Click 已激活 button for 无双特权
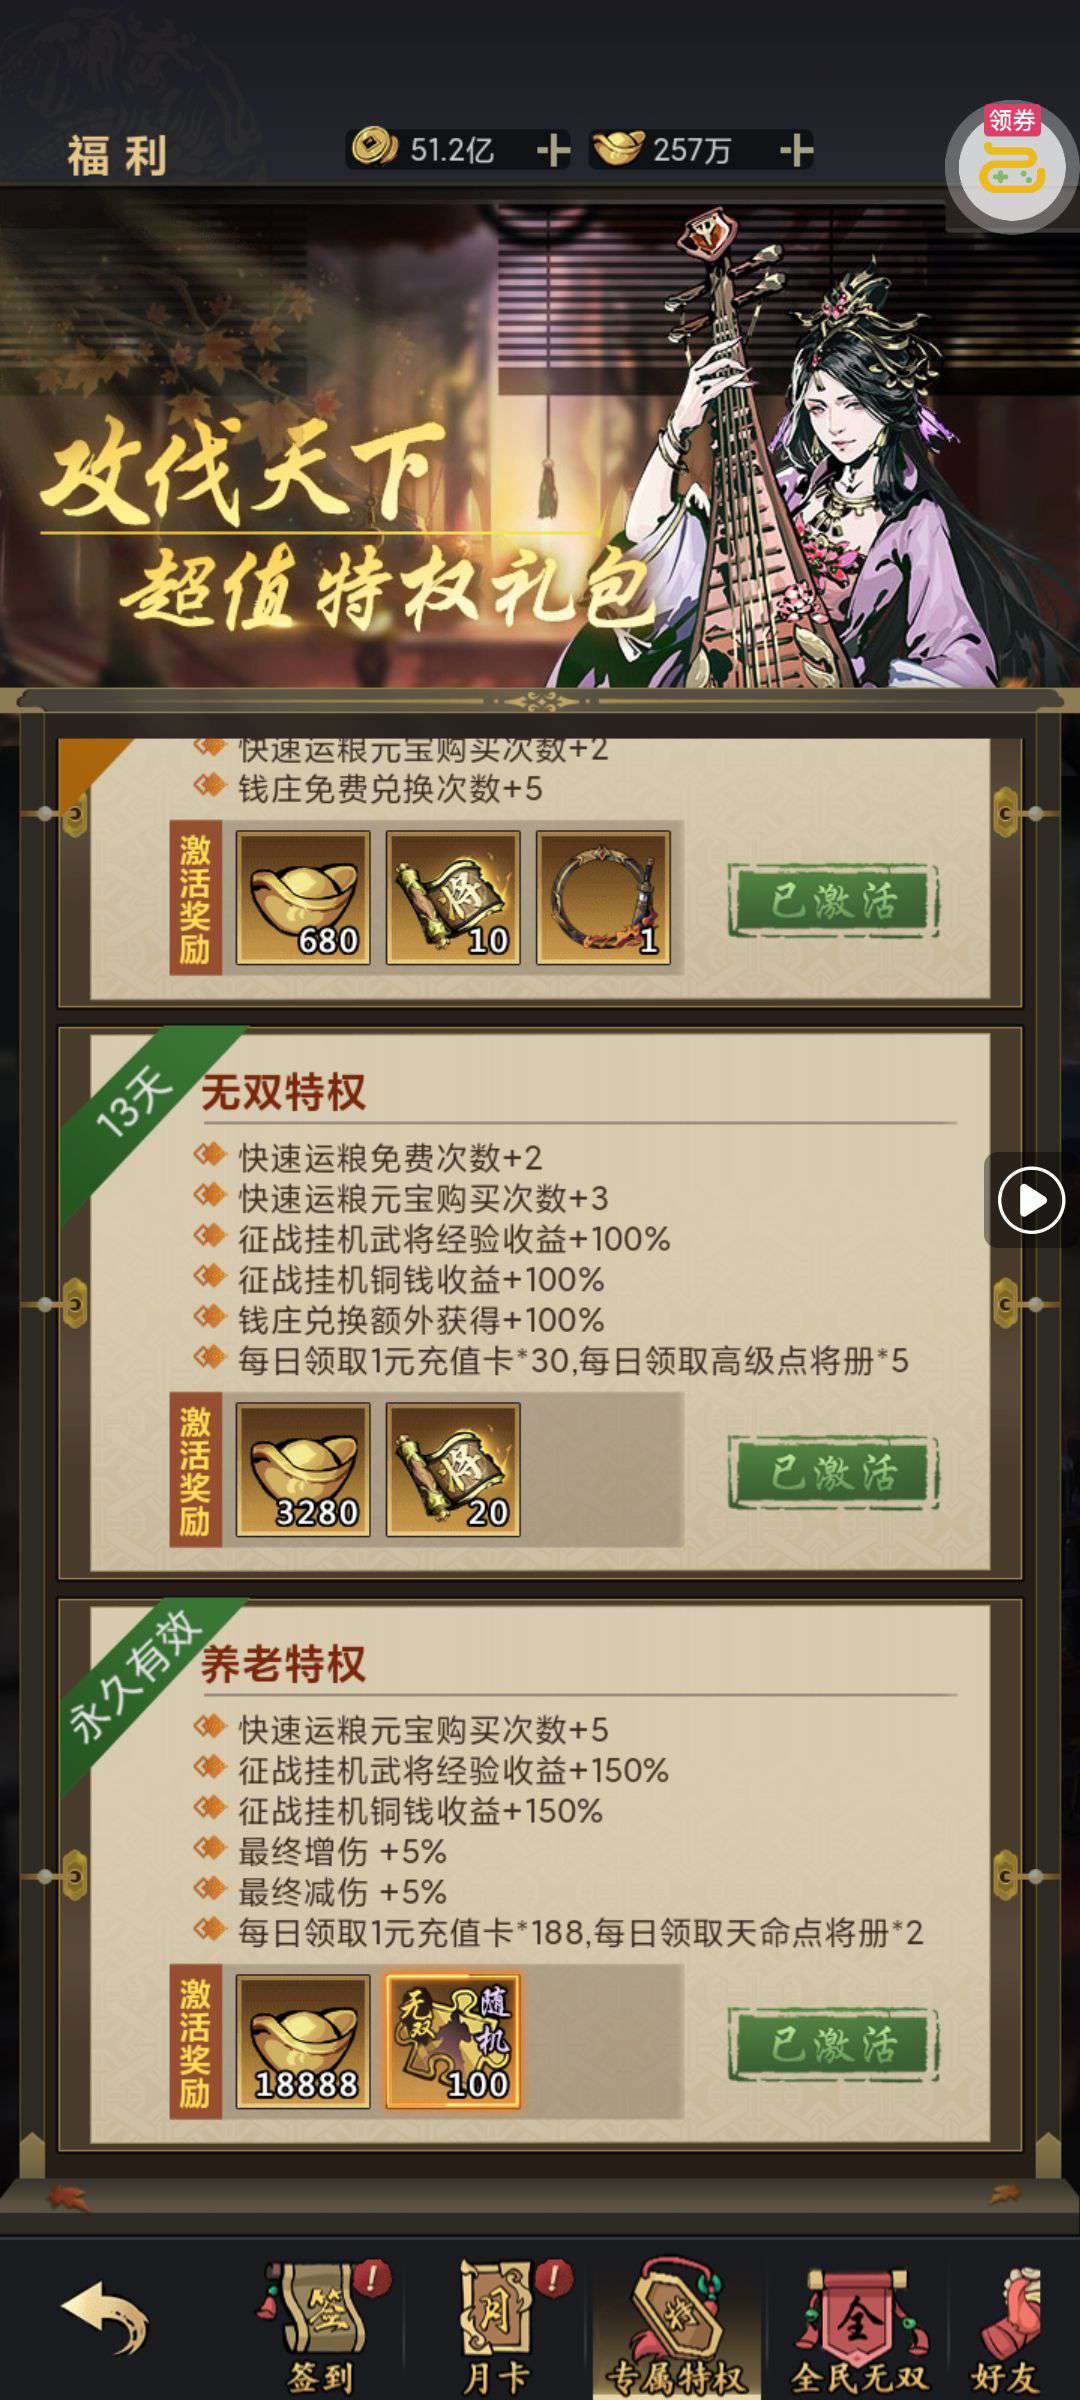Image resolution: width=1080 pixels, height=2400 pixels. click(x=833, y=1472)
